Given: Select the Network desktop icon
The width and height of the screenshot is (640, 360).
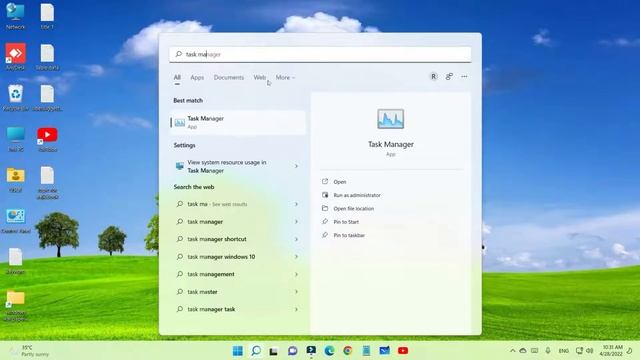Looking at the screenshot, I should click(x=15, y=16).
